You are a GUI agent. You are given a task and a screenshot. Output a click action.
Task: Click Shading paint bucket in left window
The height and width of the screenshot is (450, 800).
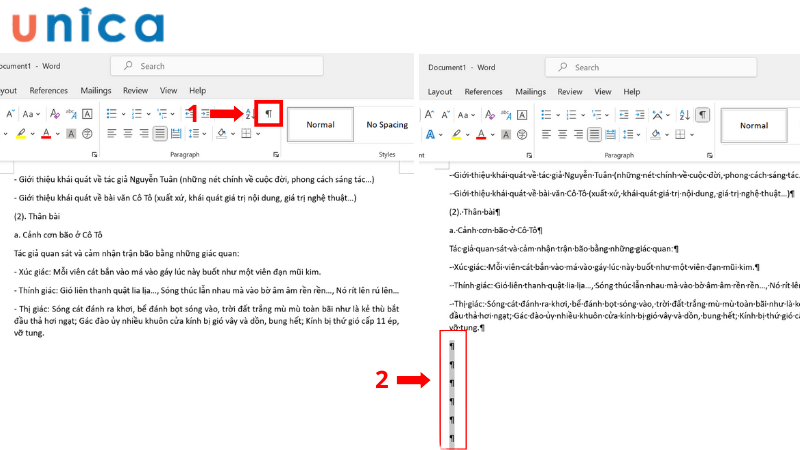tap(221, 134)
